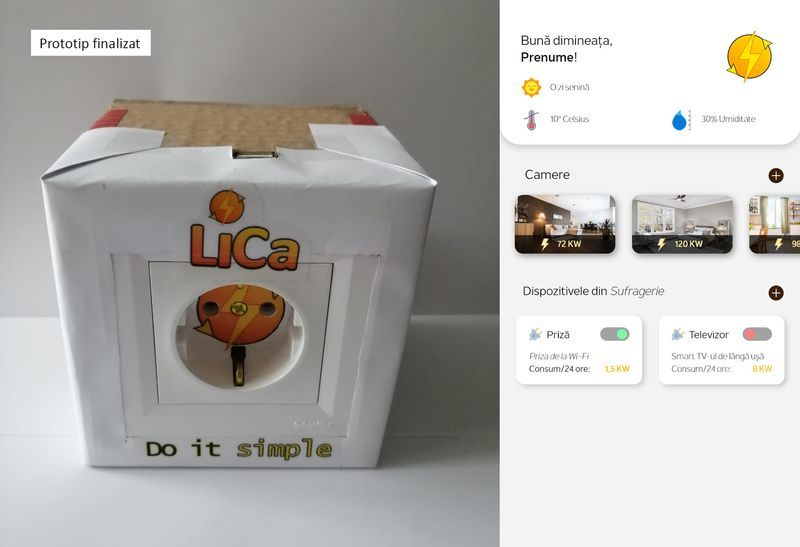800x547 pixels.
Task: Add a new room with Camere plus
Action: tap(776, 176)
